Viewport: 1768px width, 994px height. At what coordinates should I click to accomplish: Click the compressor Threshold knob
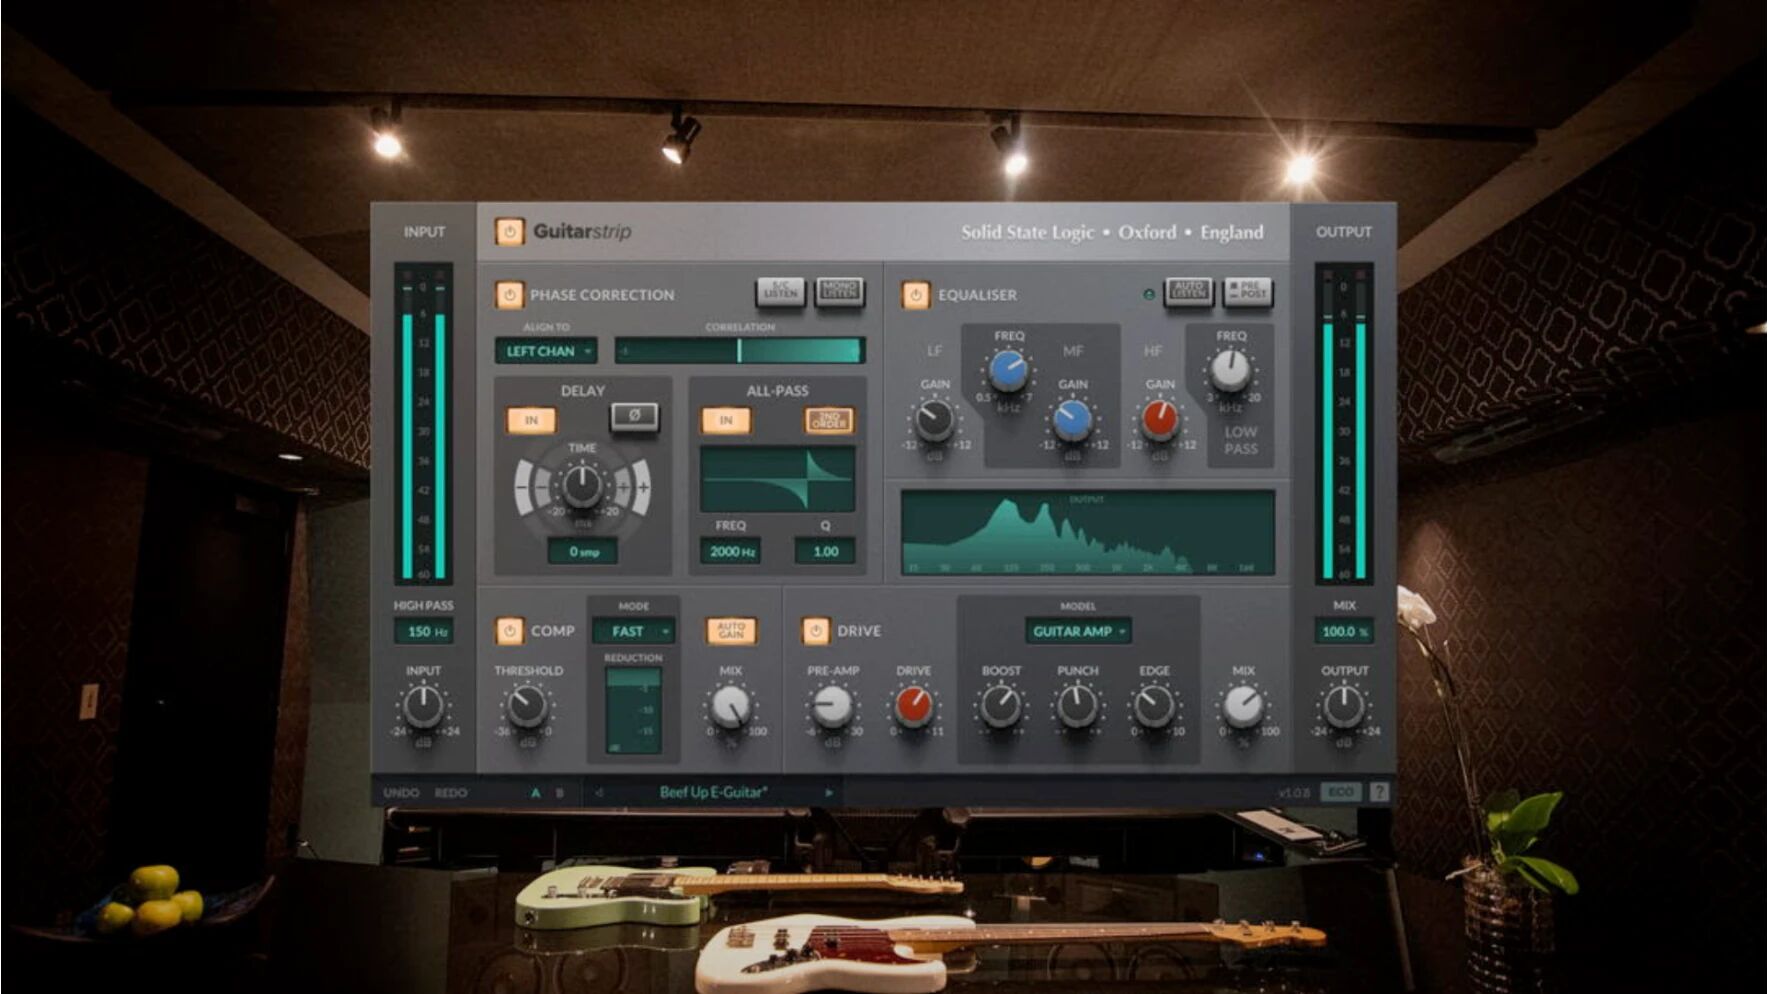click(527, 706)
